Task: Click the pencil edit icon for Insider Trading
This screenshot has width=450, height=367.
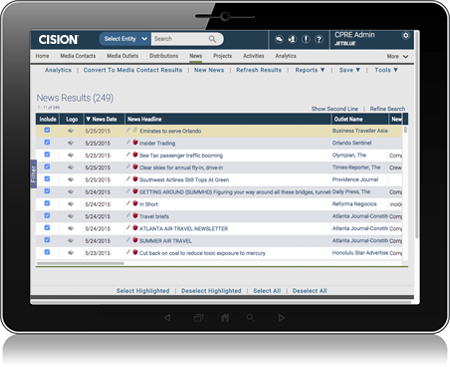Action: tap(128, 143)
